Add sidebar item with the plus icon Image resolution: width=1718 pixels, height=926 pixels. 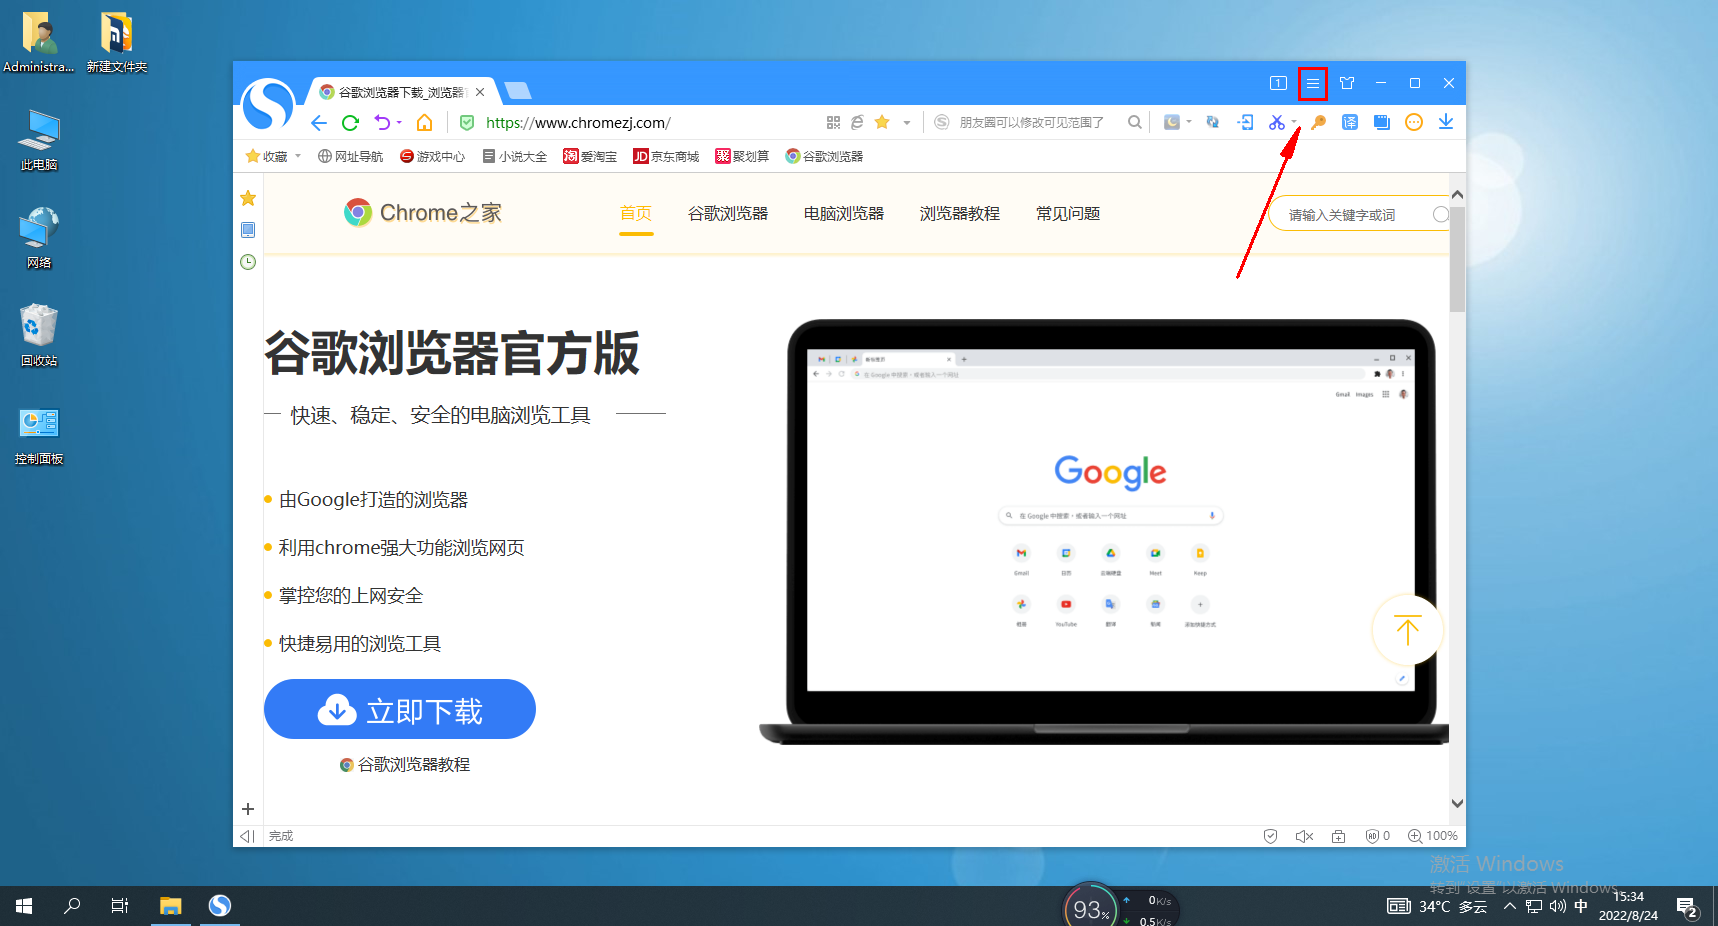tap(248, 809)
